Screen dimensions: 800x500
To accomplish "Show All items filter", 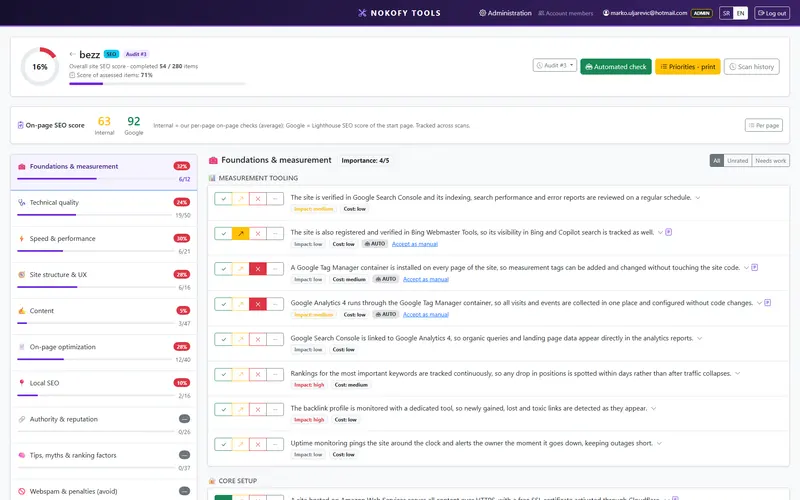I will tap(716, 161).
